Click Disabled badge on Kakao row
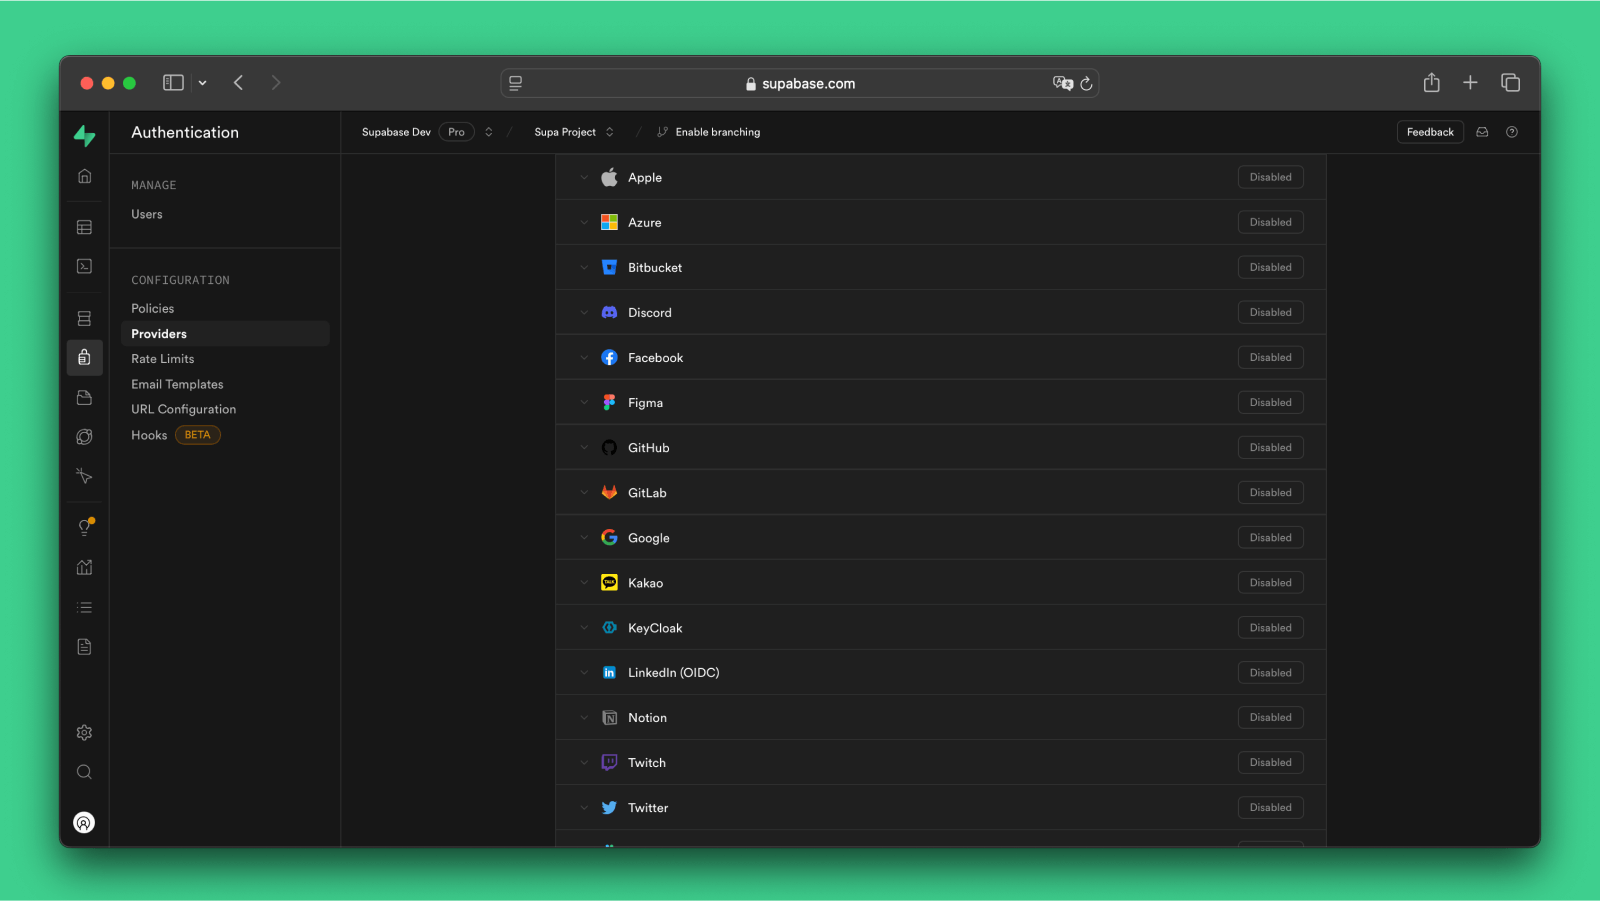The image size is (1600, 901). 1270,582
